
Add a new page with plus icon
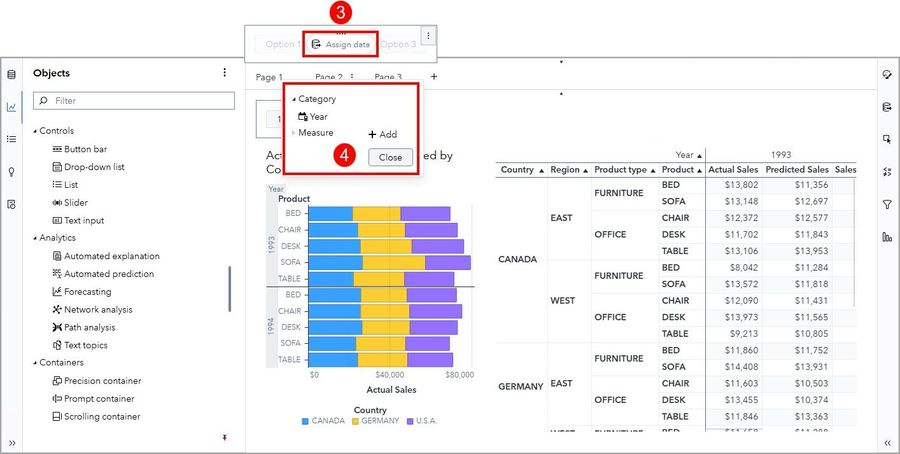(x=434, y=76)
